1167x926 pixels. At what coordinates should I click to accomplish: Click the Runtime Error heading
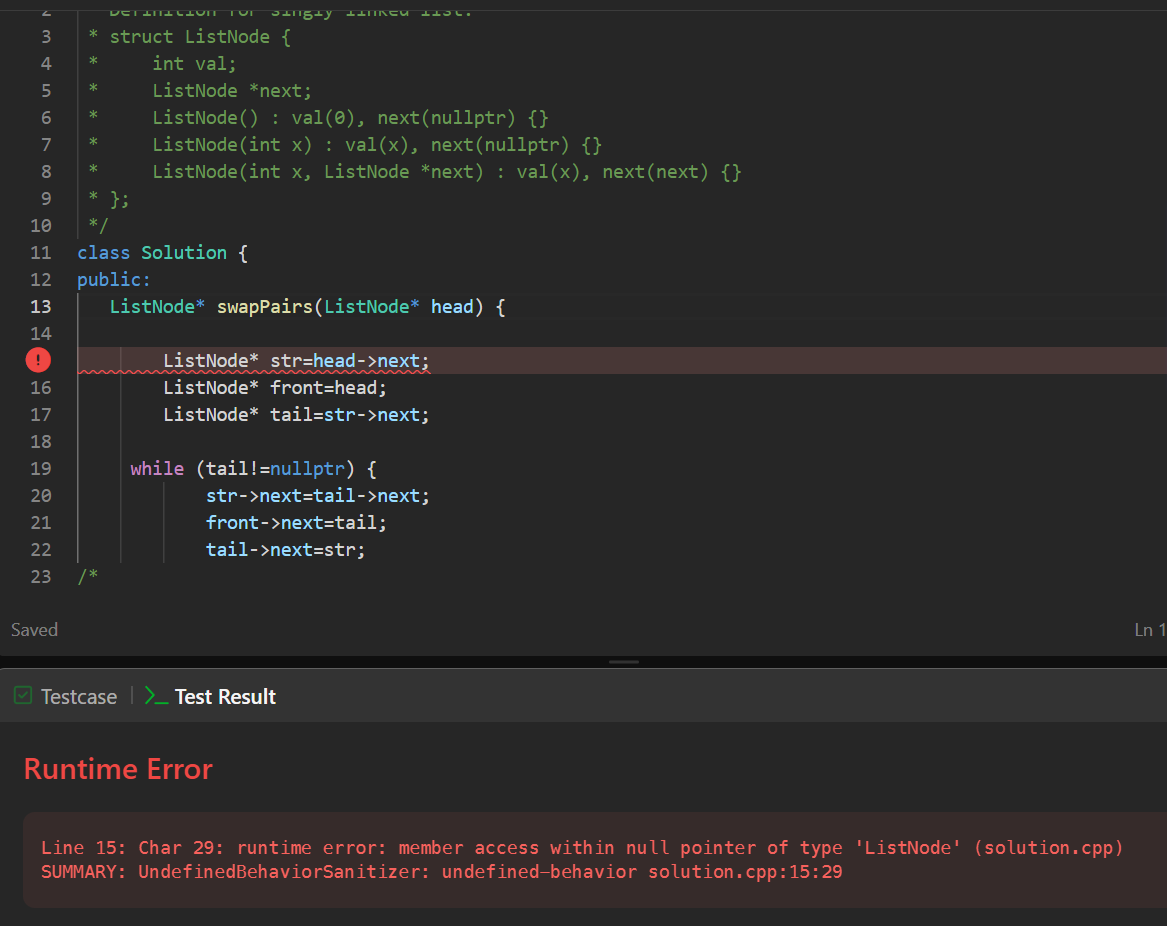118,769
